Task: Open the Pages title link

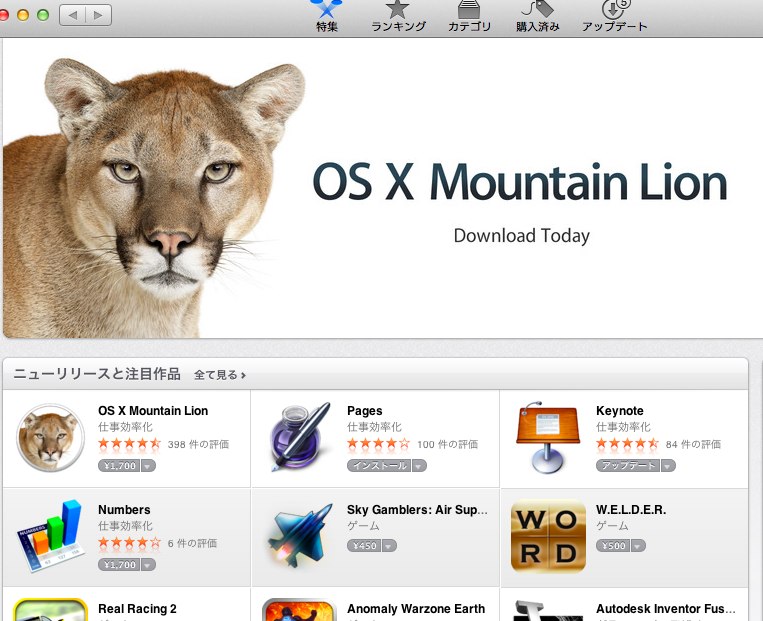Action: [x=364, y=411]
